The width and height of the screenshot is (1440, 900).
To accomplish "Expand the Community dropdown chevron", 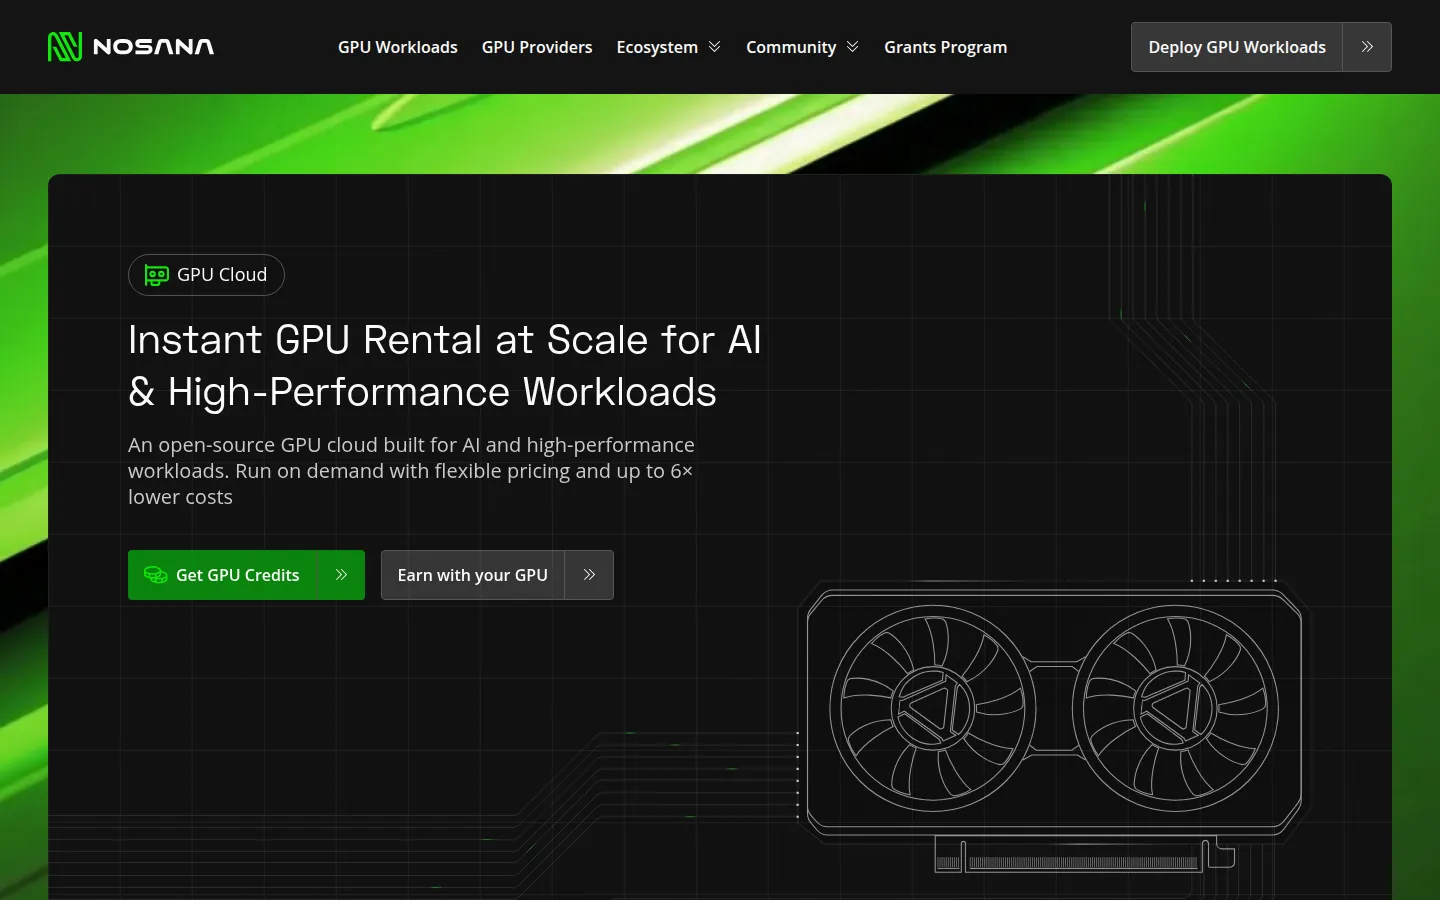I will coord(852,47).
